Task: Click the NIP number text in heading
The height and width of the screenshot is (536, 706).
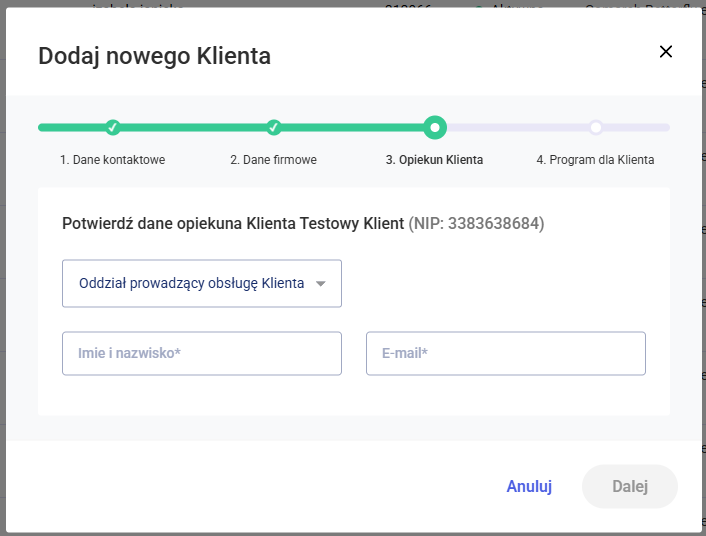Action: pos(476,223)
